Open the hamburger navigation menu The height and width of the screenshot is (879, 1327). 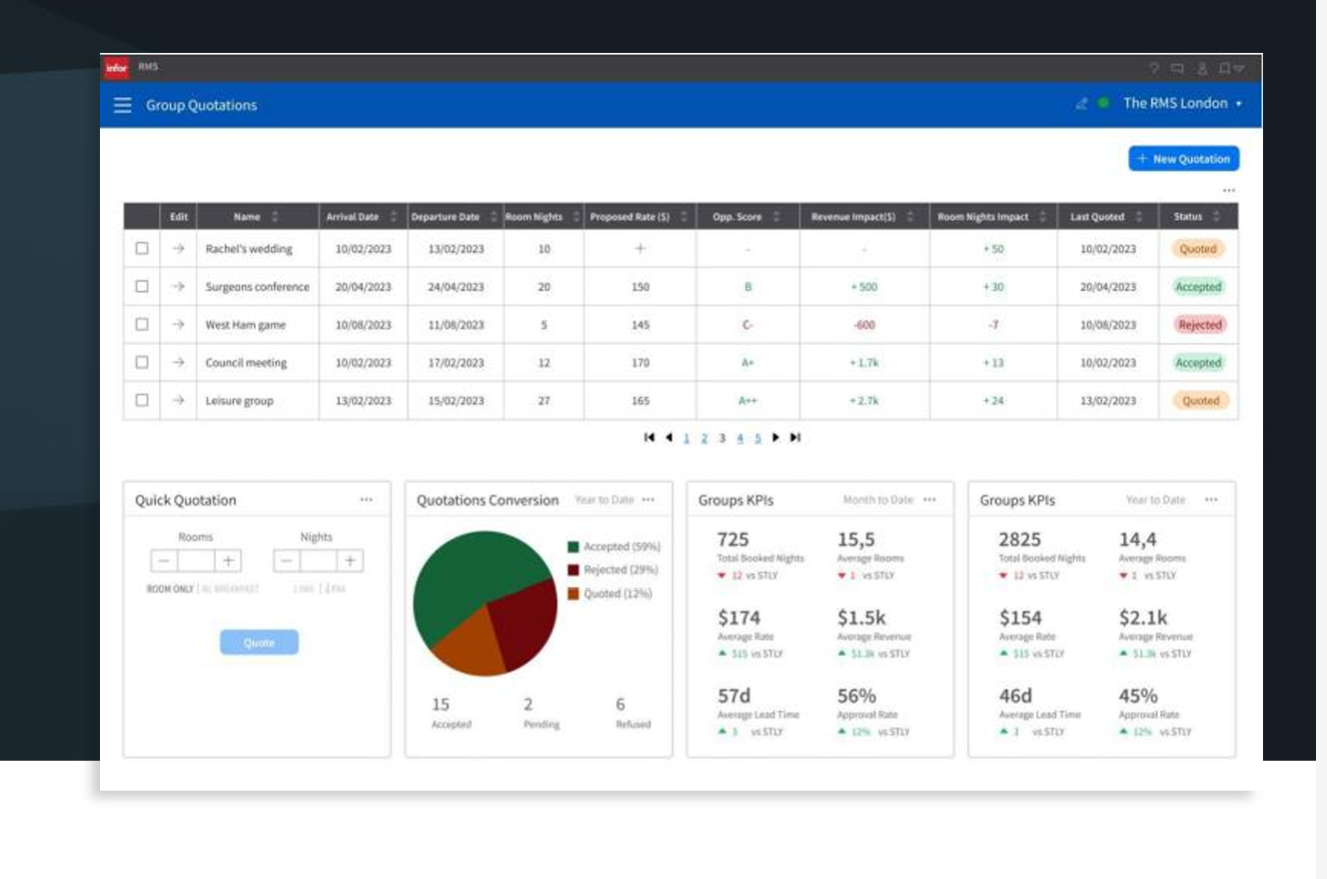[122, 105]
